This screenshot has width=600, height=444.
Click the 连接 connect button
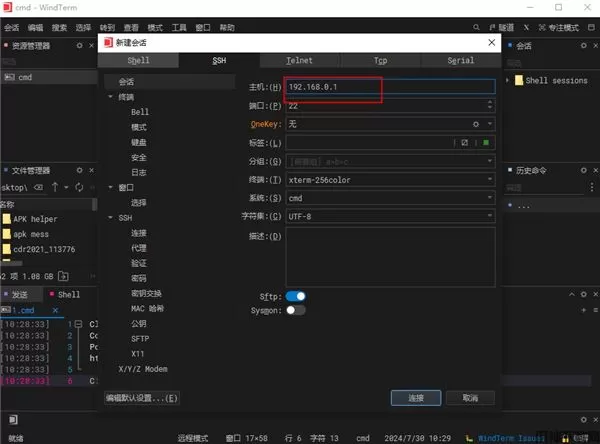pyautogui.click(x=416, y=398)
